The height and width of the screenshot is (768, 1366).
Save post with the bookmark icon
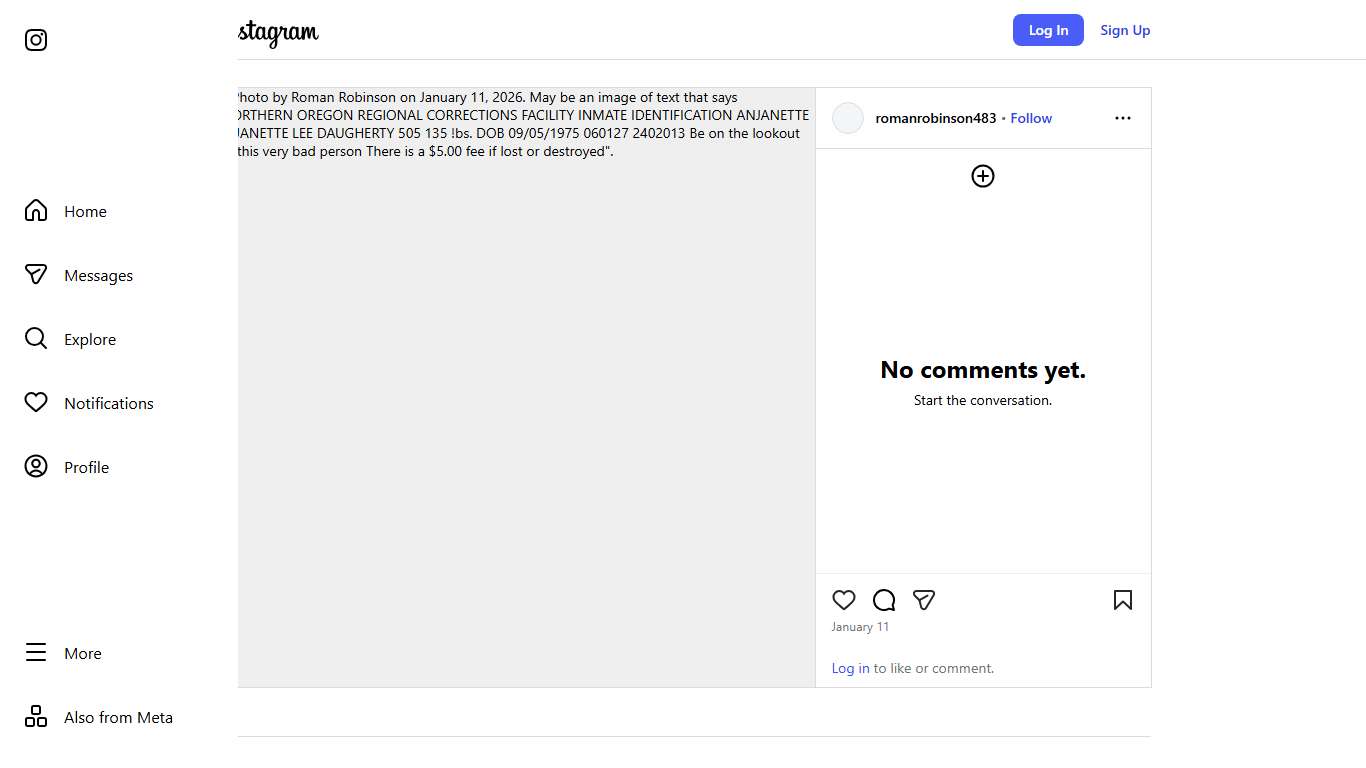pos(1123,600)
